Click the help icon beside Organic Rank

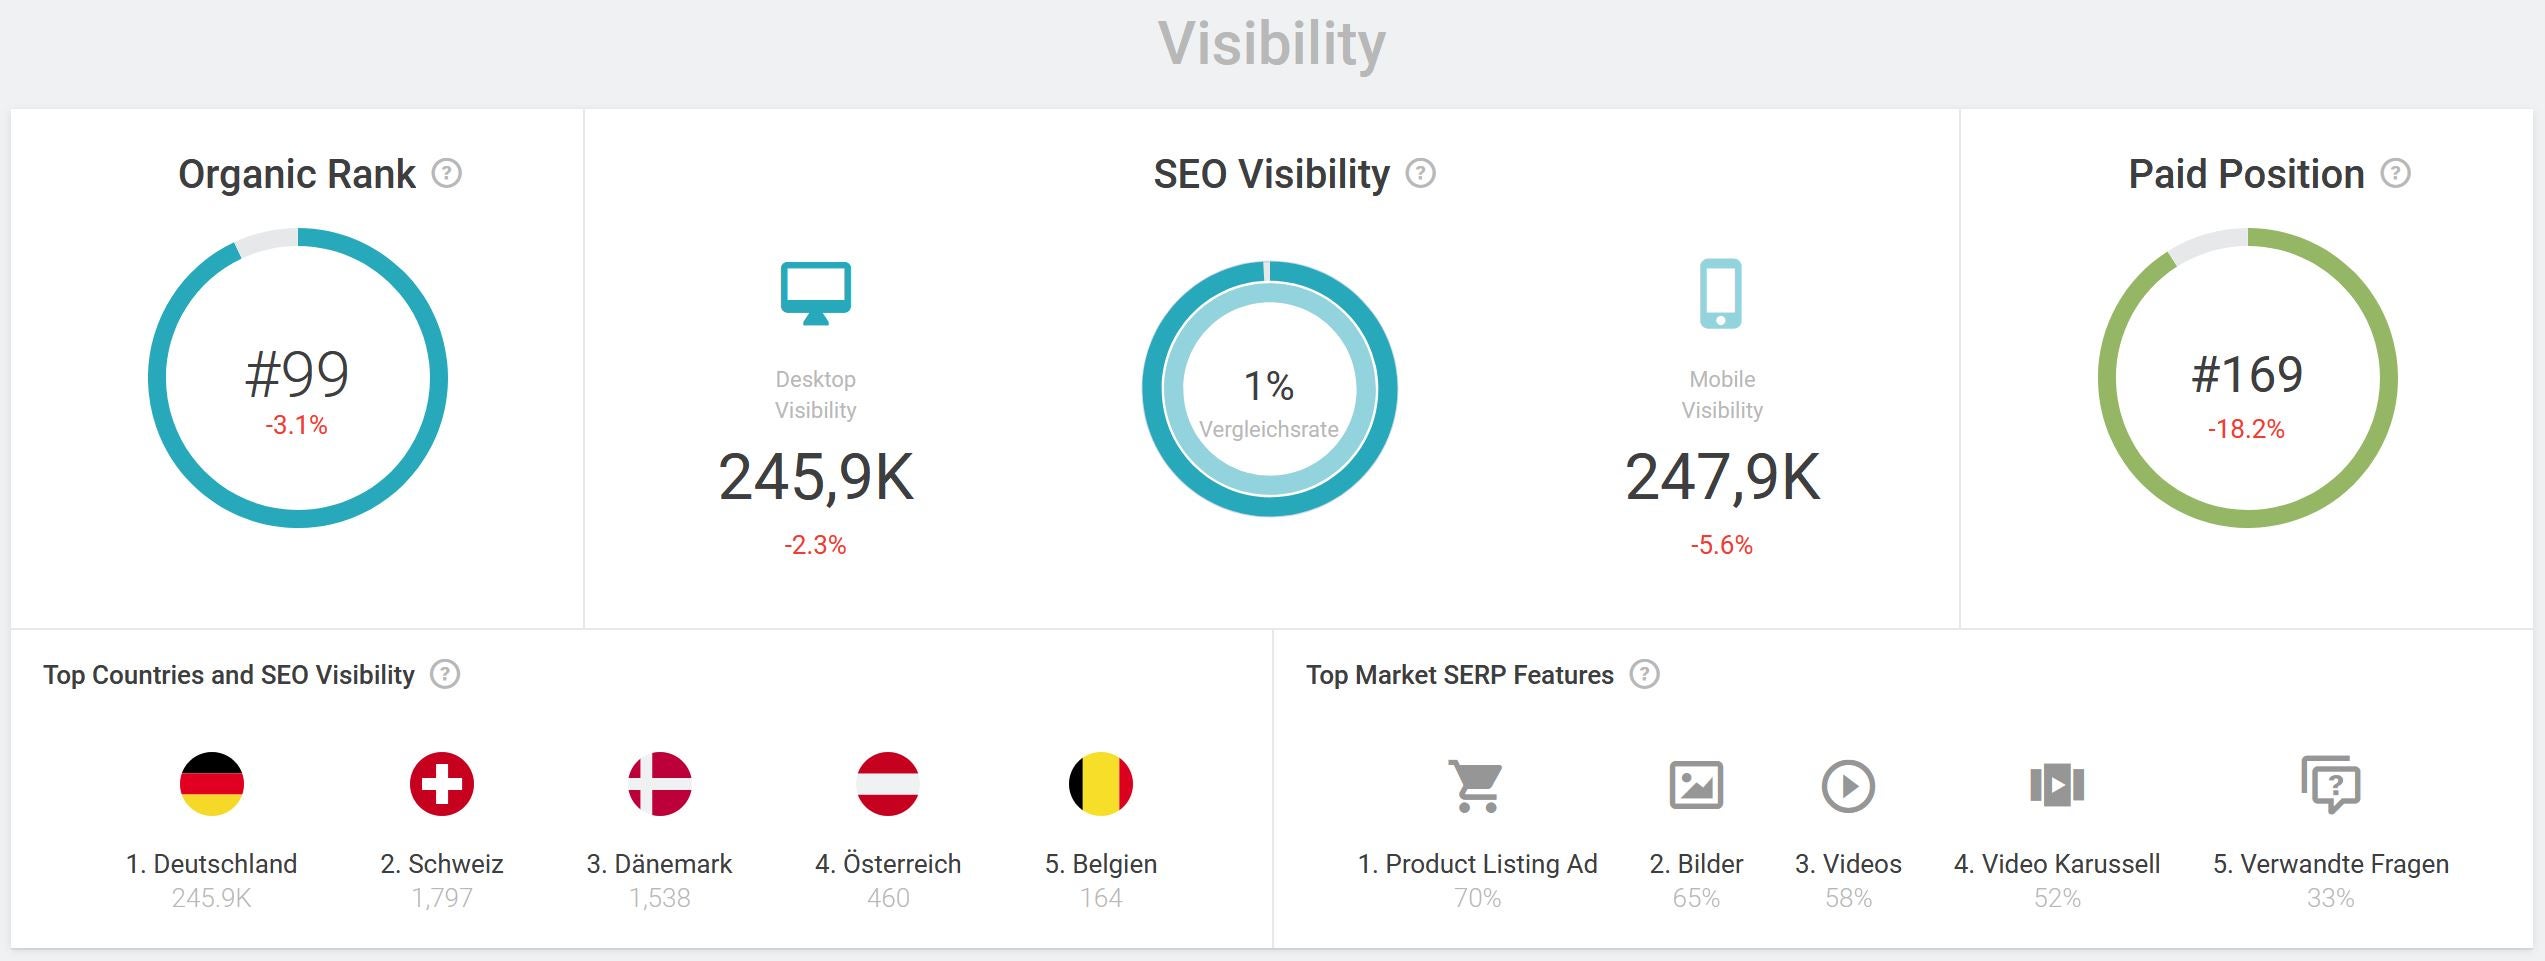[446, 174]
